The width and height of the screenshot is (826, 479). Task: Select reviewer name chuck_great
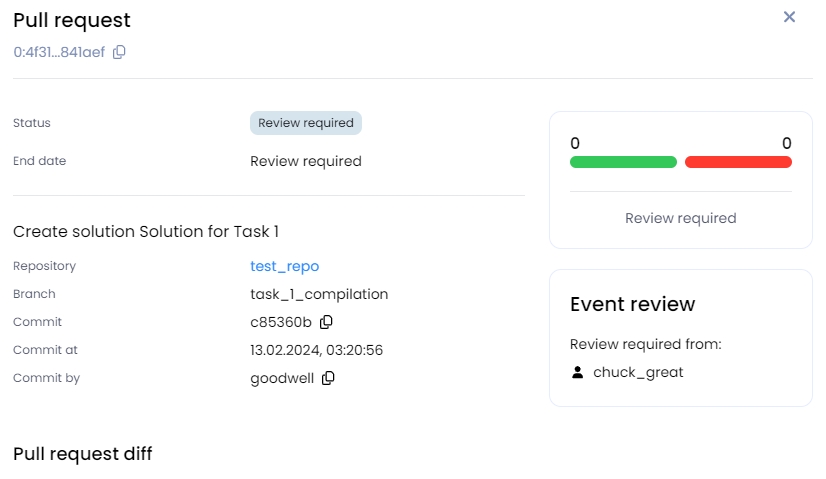tap(638, 372)
